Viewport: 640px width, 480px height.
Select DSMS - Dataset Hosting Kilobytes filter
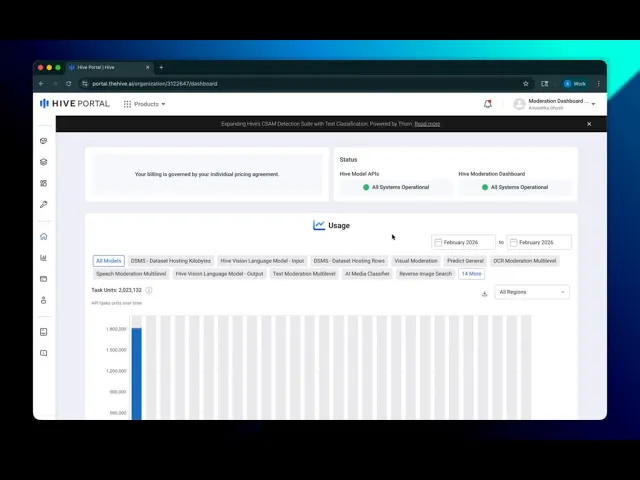pos(171,261)
